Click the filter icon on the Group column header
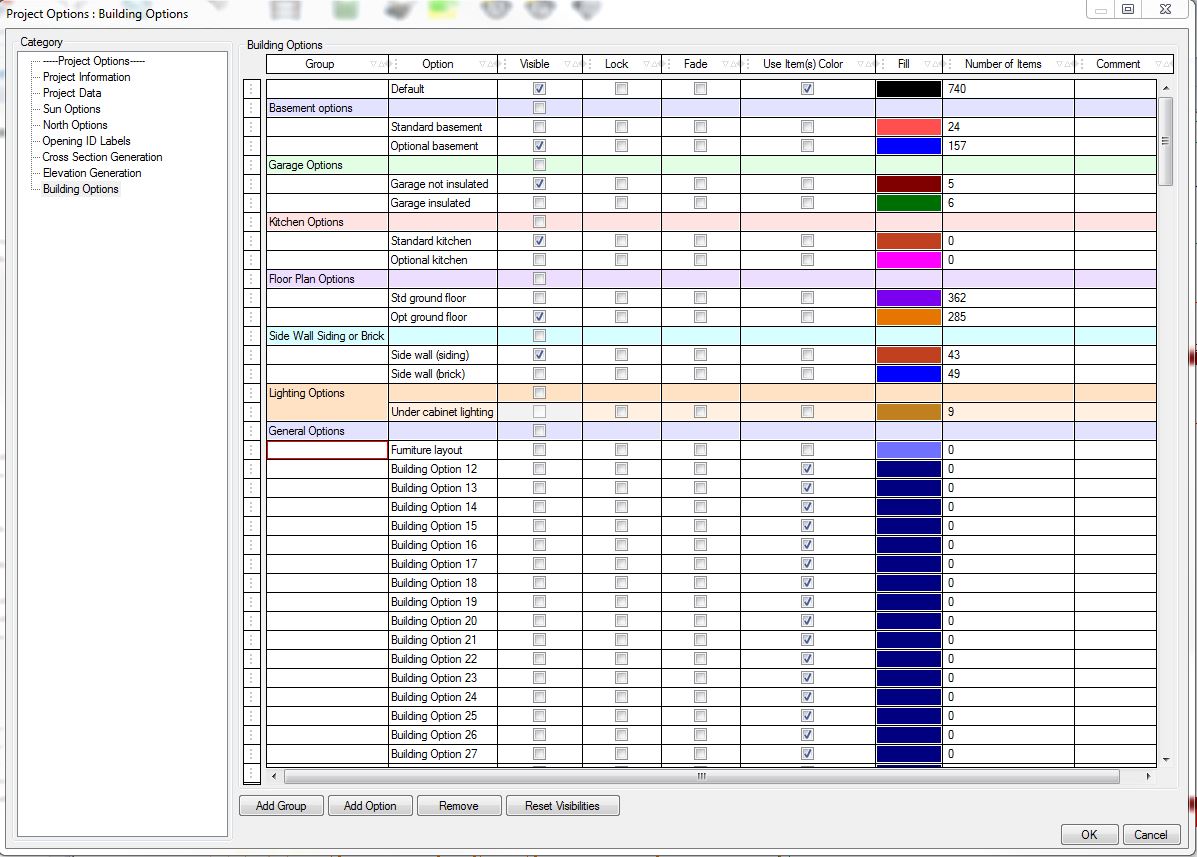The width and height of the screenshot is (1197, 857). coord(373,63)
